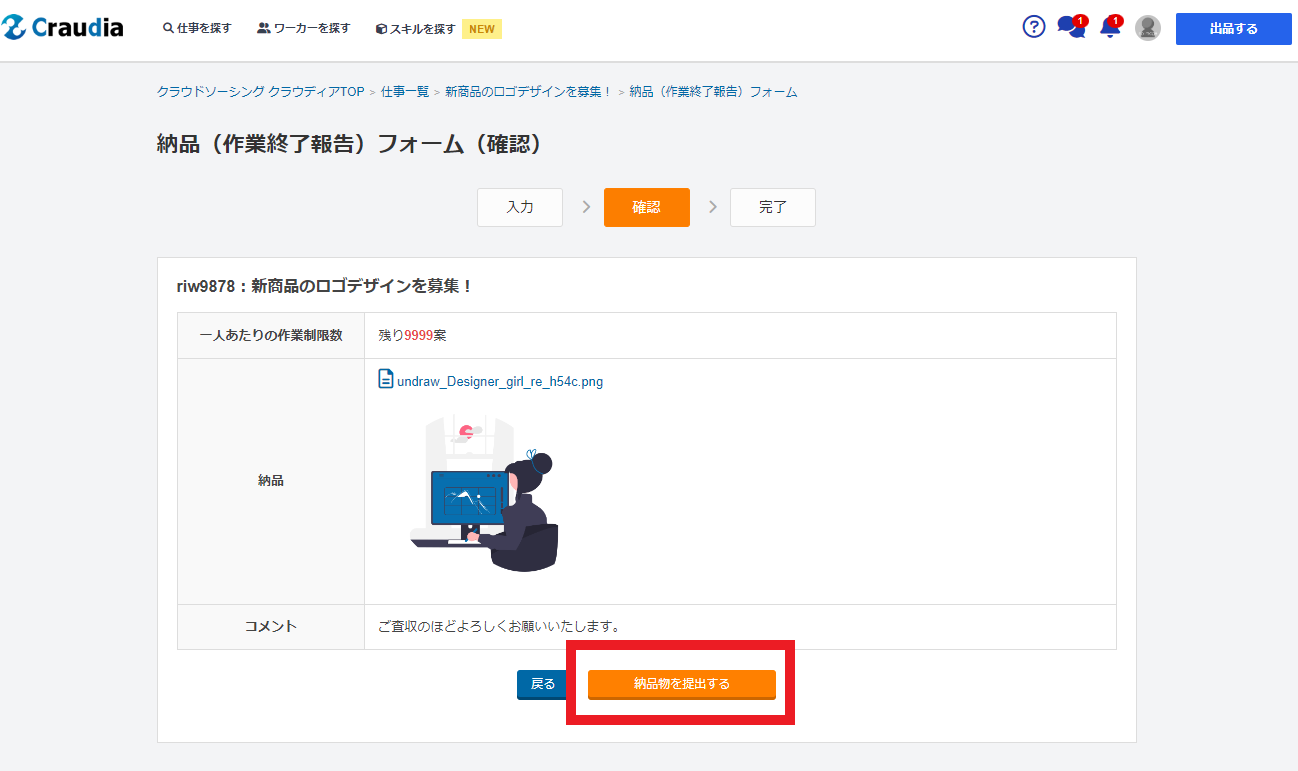
Task: Select the 確認 step
Action: 646,208
